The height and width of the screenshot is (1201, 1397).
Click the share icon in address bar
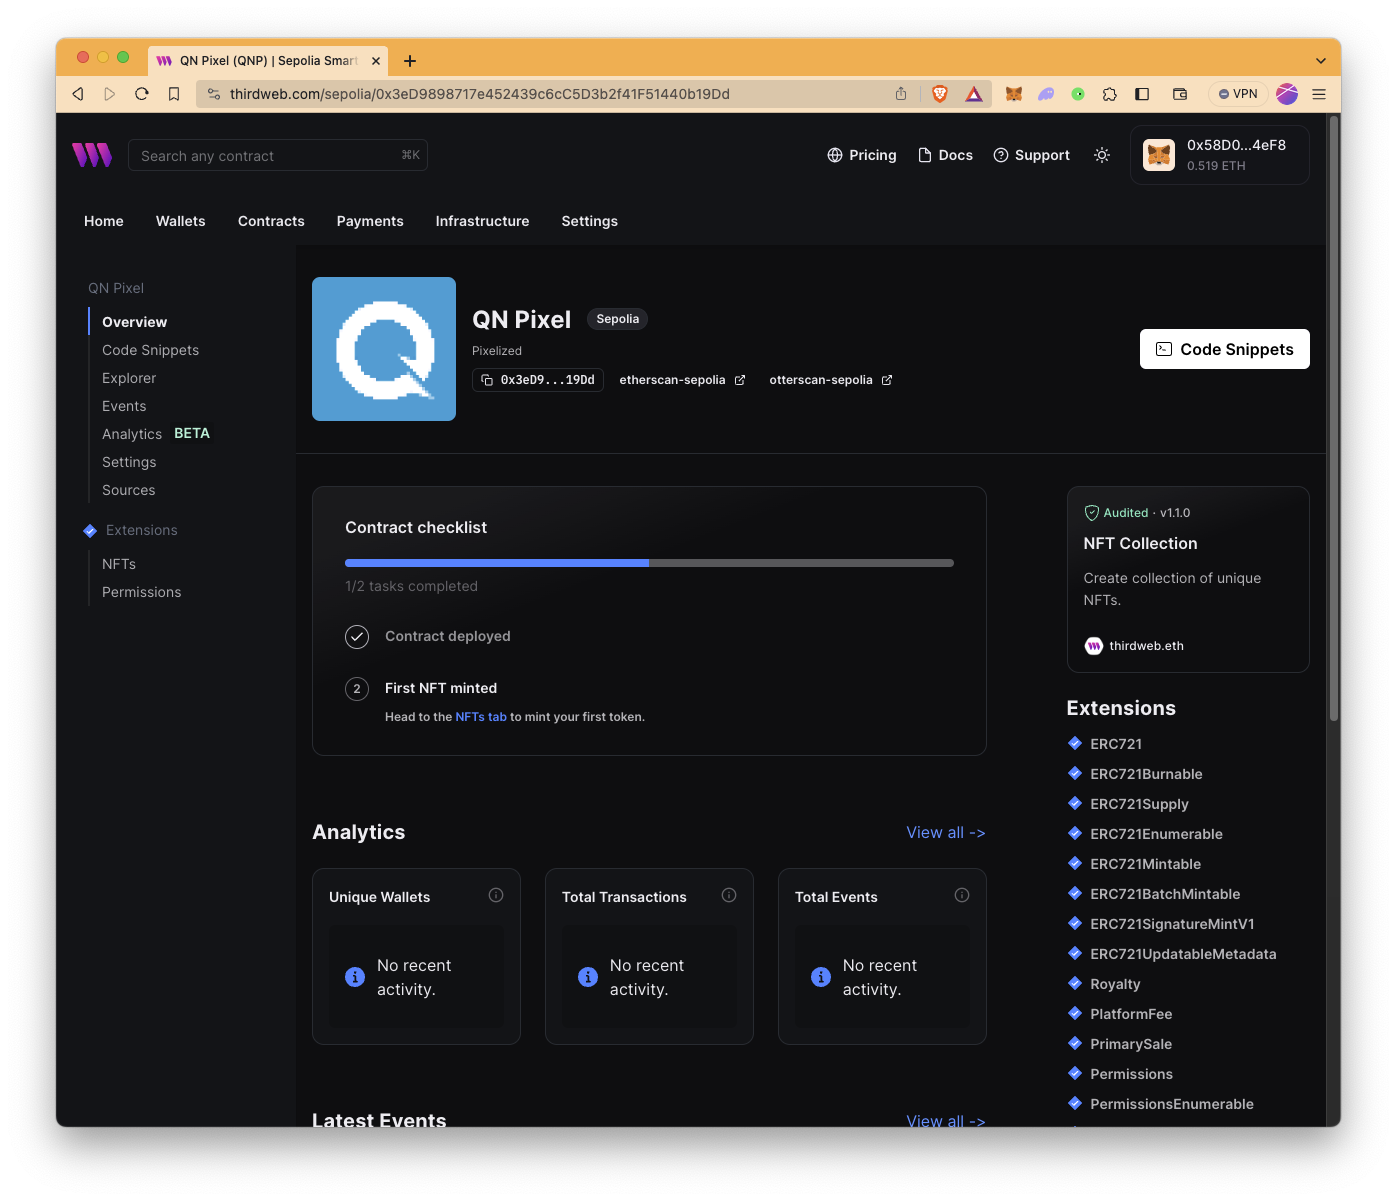[x=901, y=94]
